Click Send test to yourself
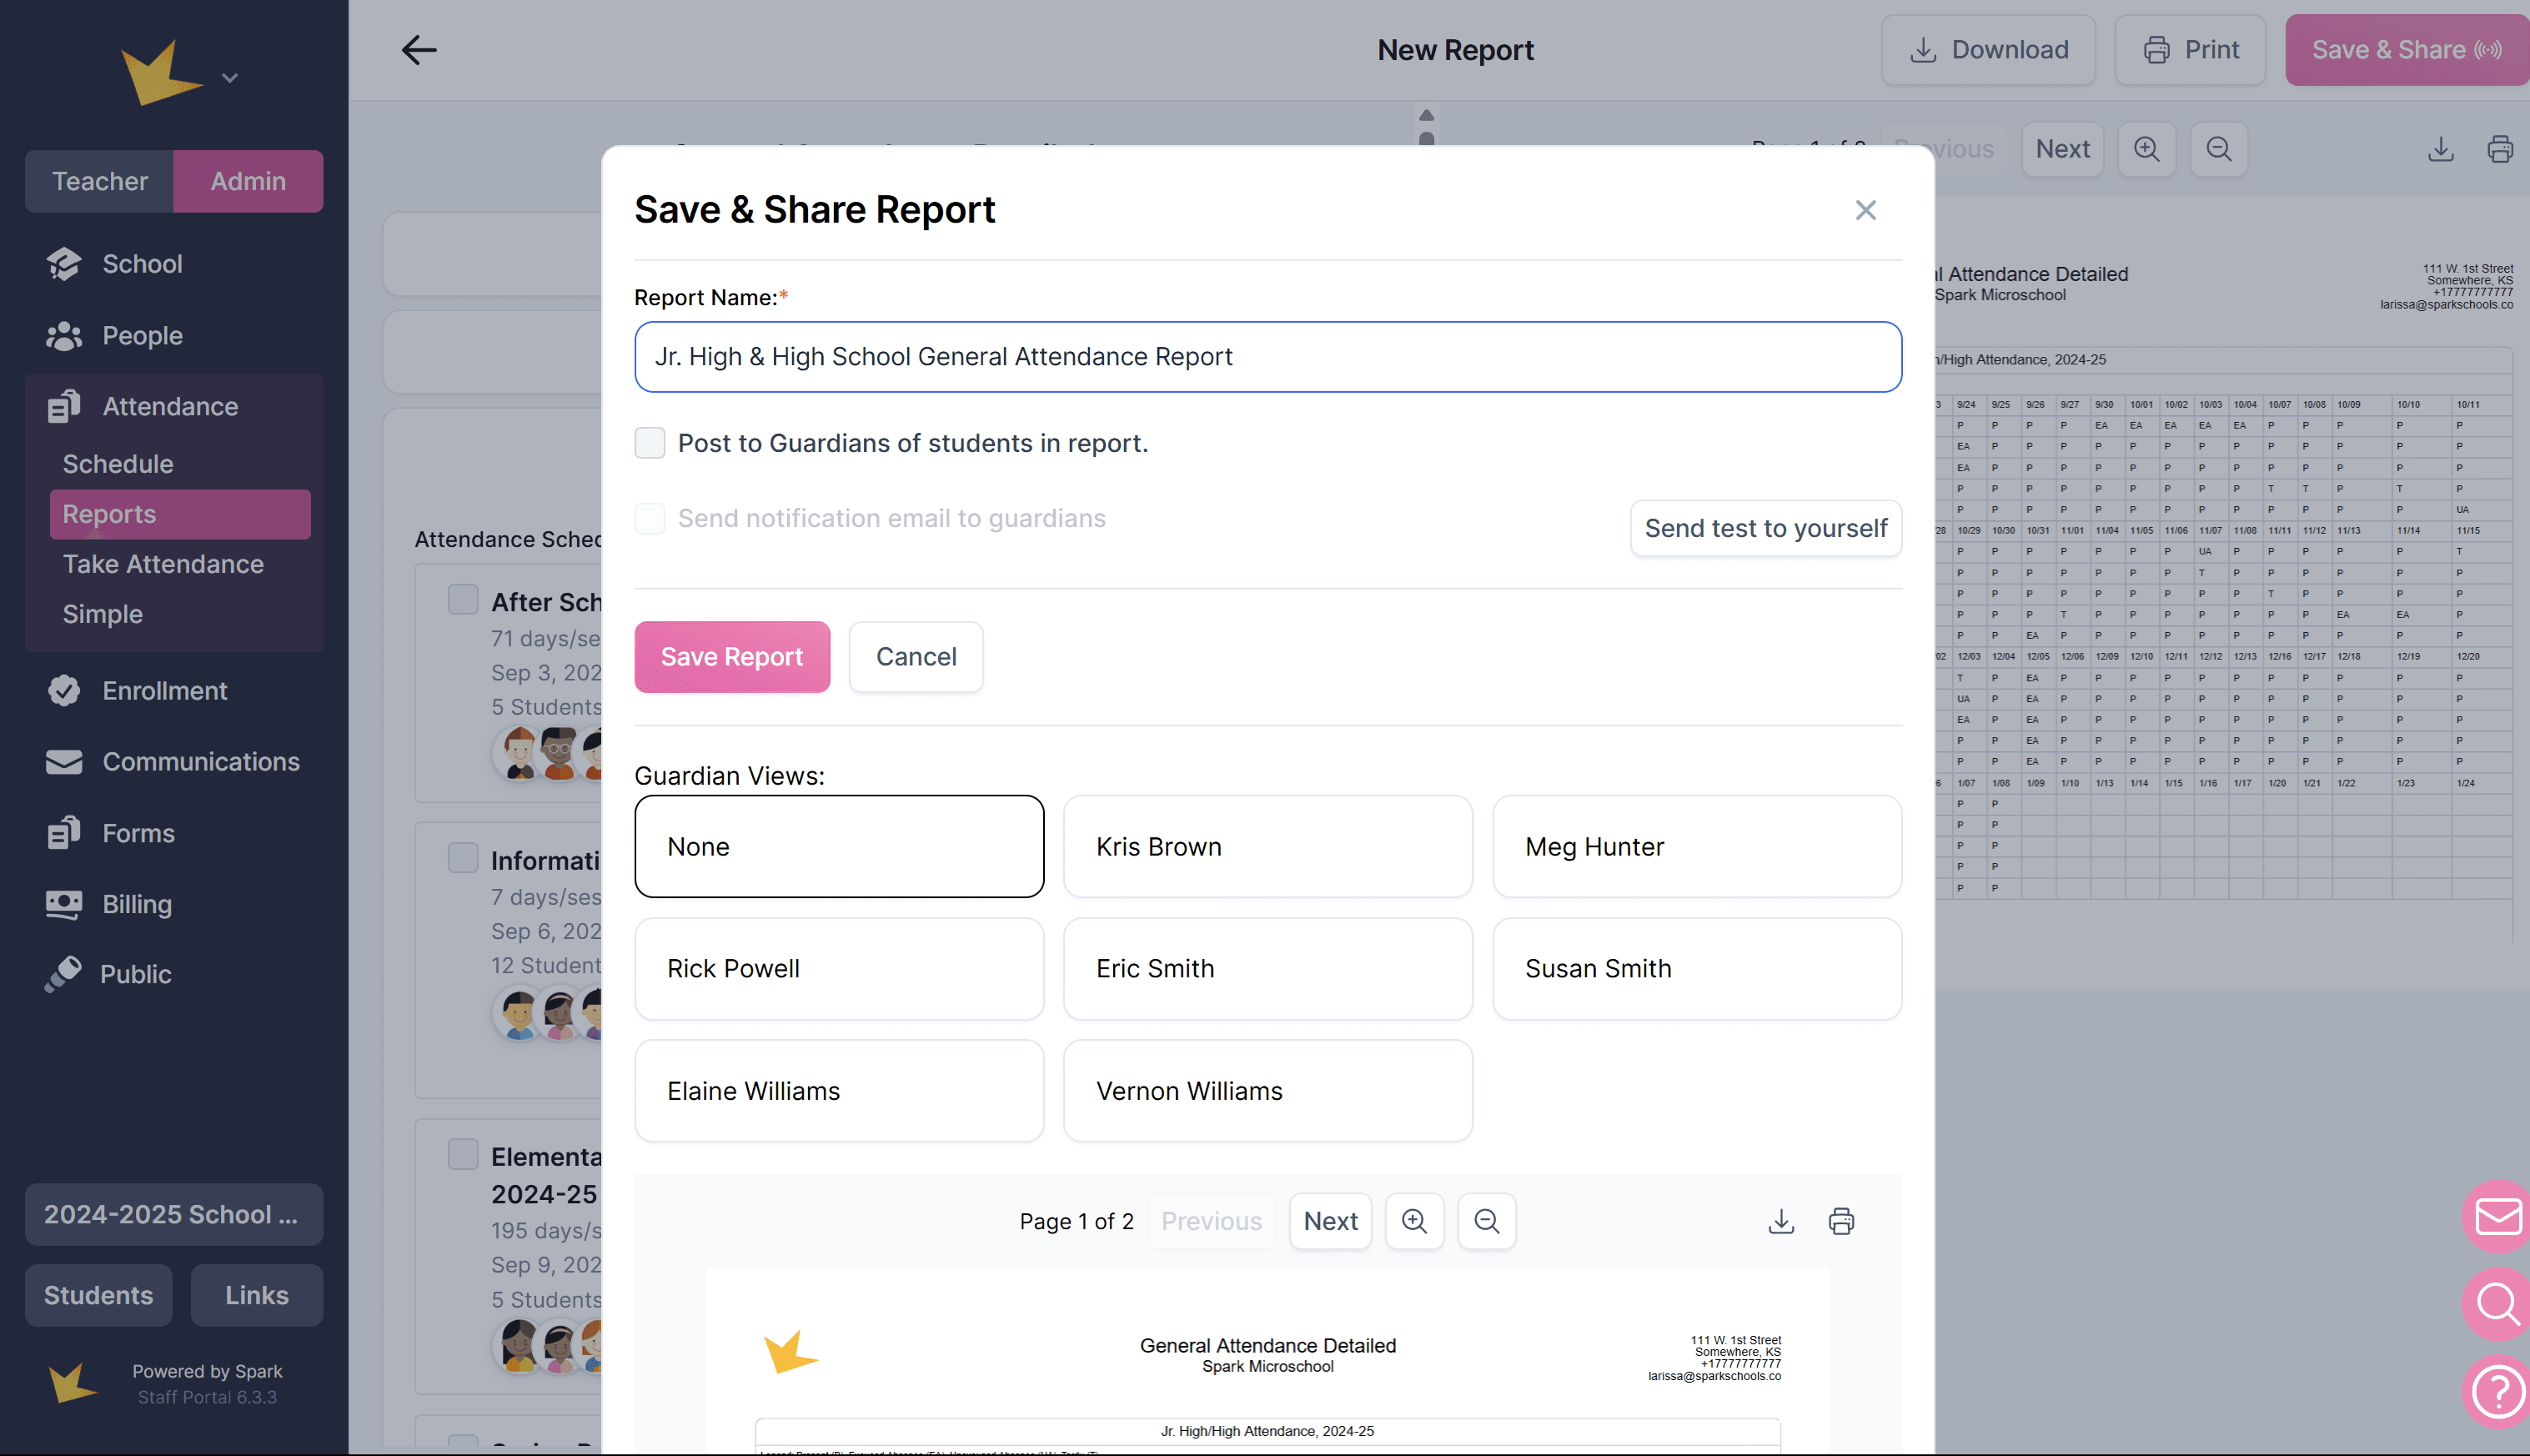The width and height of the screenshot is (2530, 1456). (1765, 528)
